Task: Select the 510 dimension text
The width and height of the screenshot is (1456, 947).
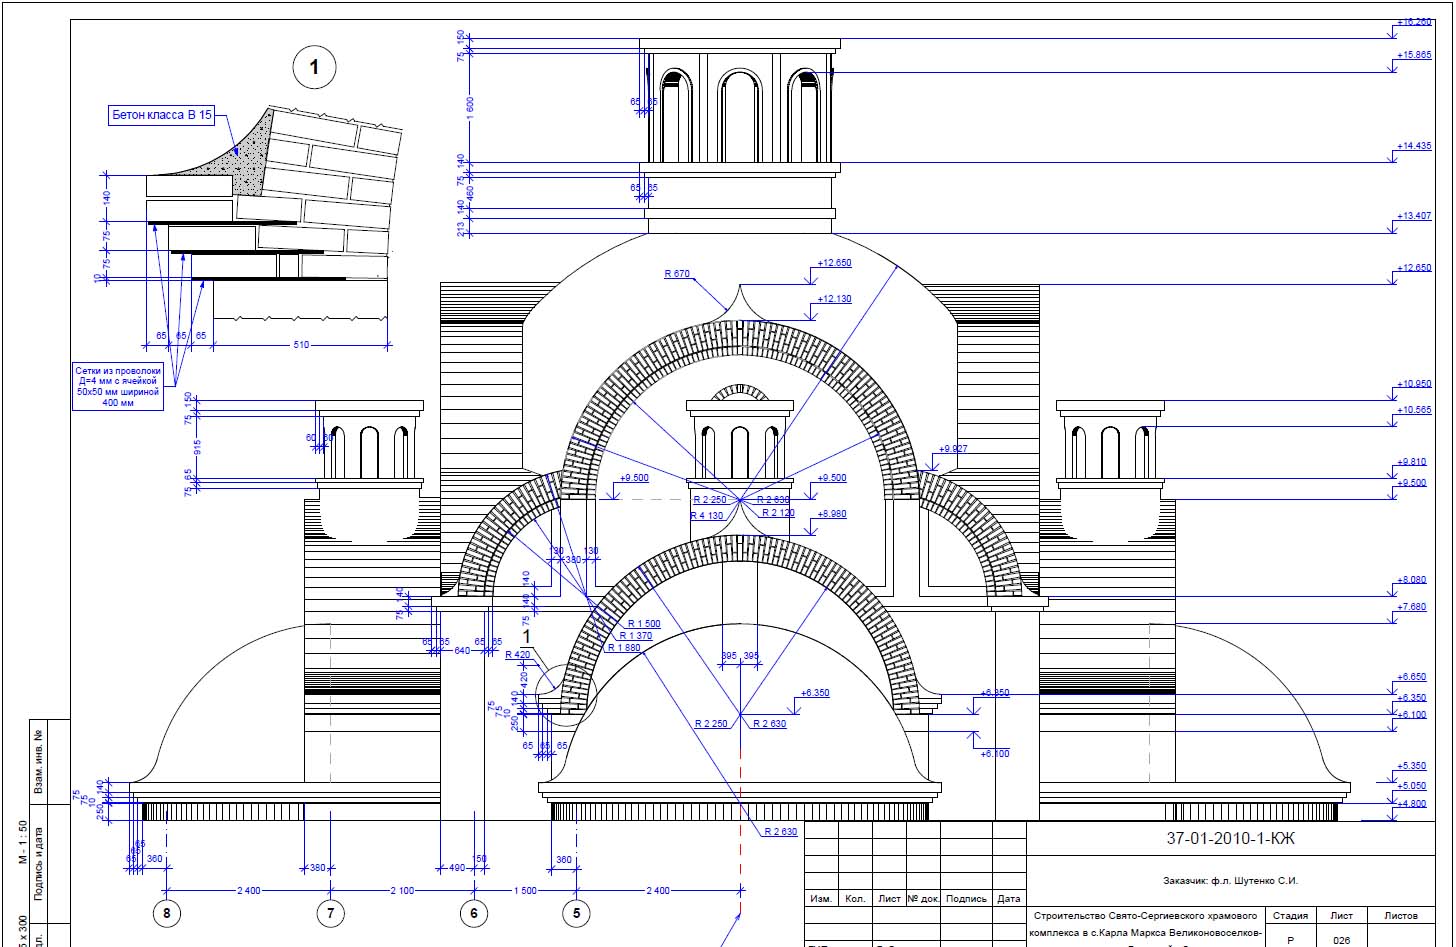Action: pos(301,344)
